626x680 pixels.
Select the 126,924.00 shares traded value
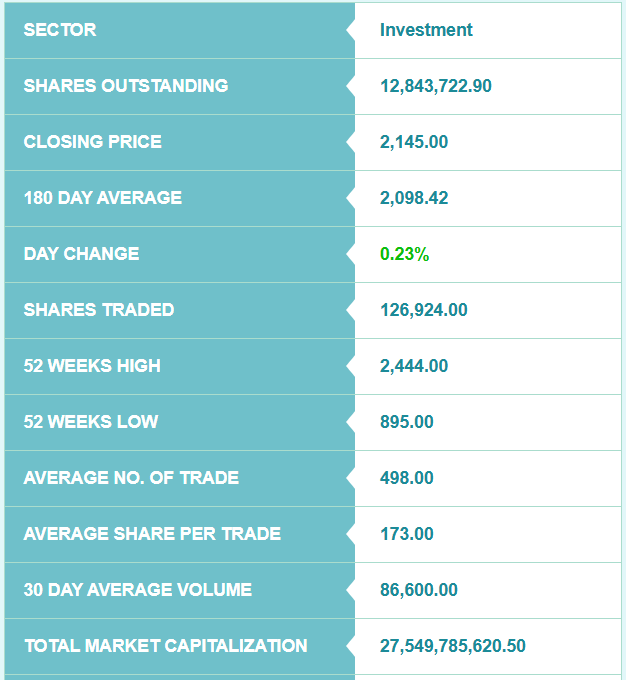click(424, 310)
